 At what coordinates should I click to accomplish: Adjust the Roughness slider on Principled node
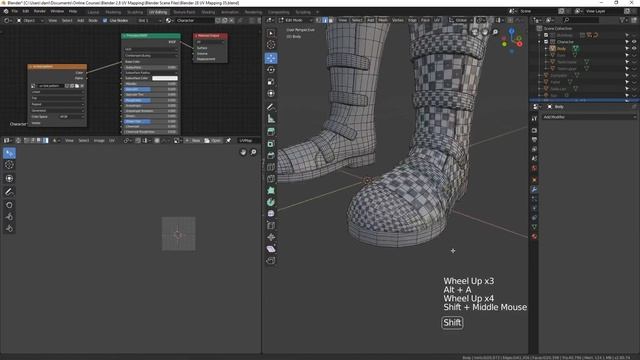pos(151,100)
